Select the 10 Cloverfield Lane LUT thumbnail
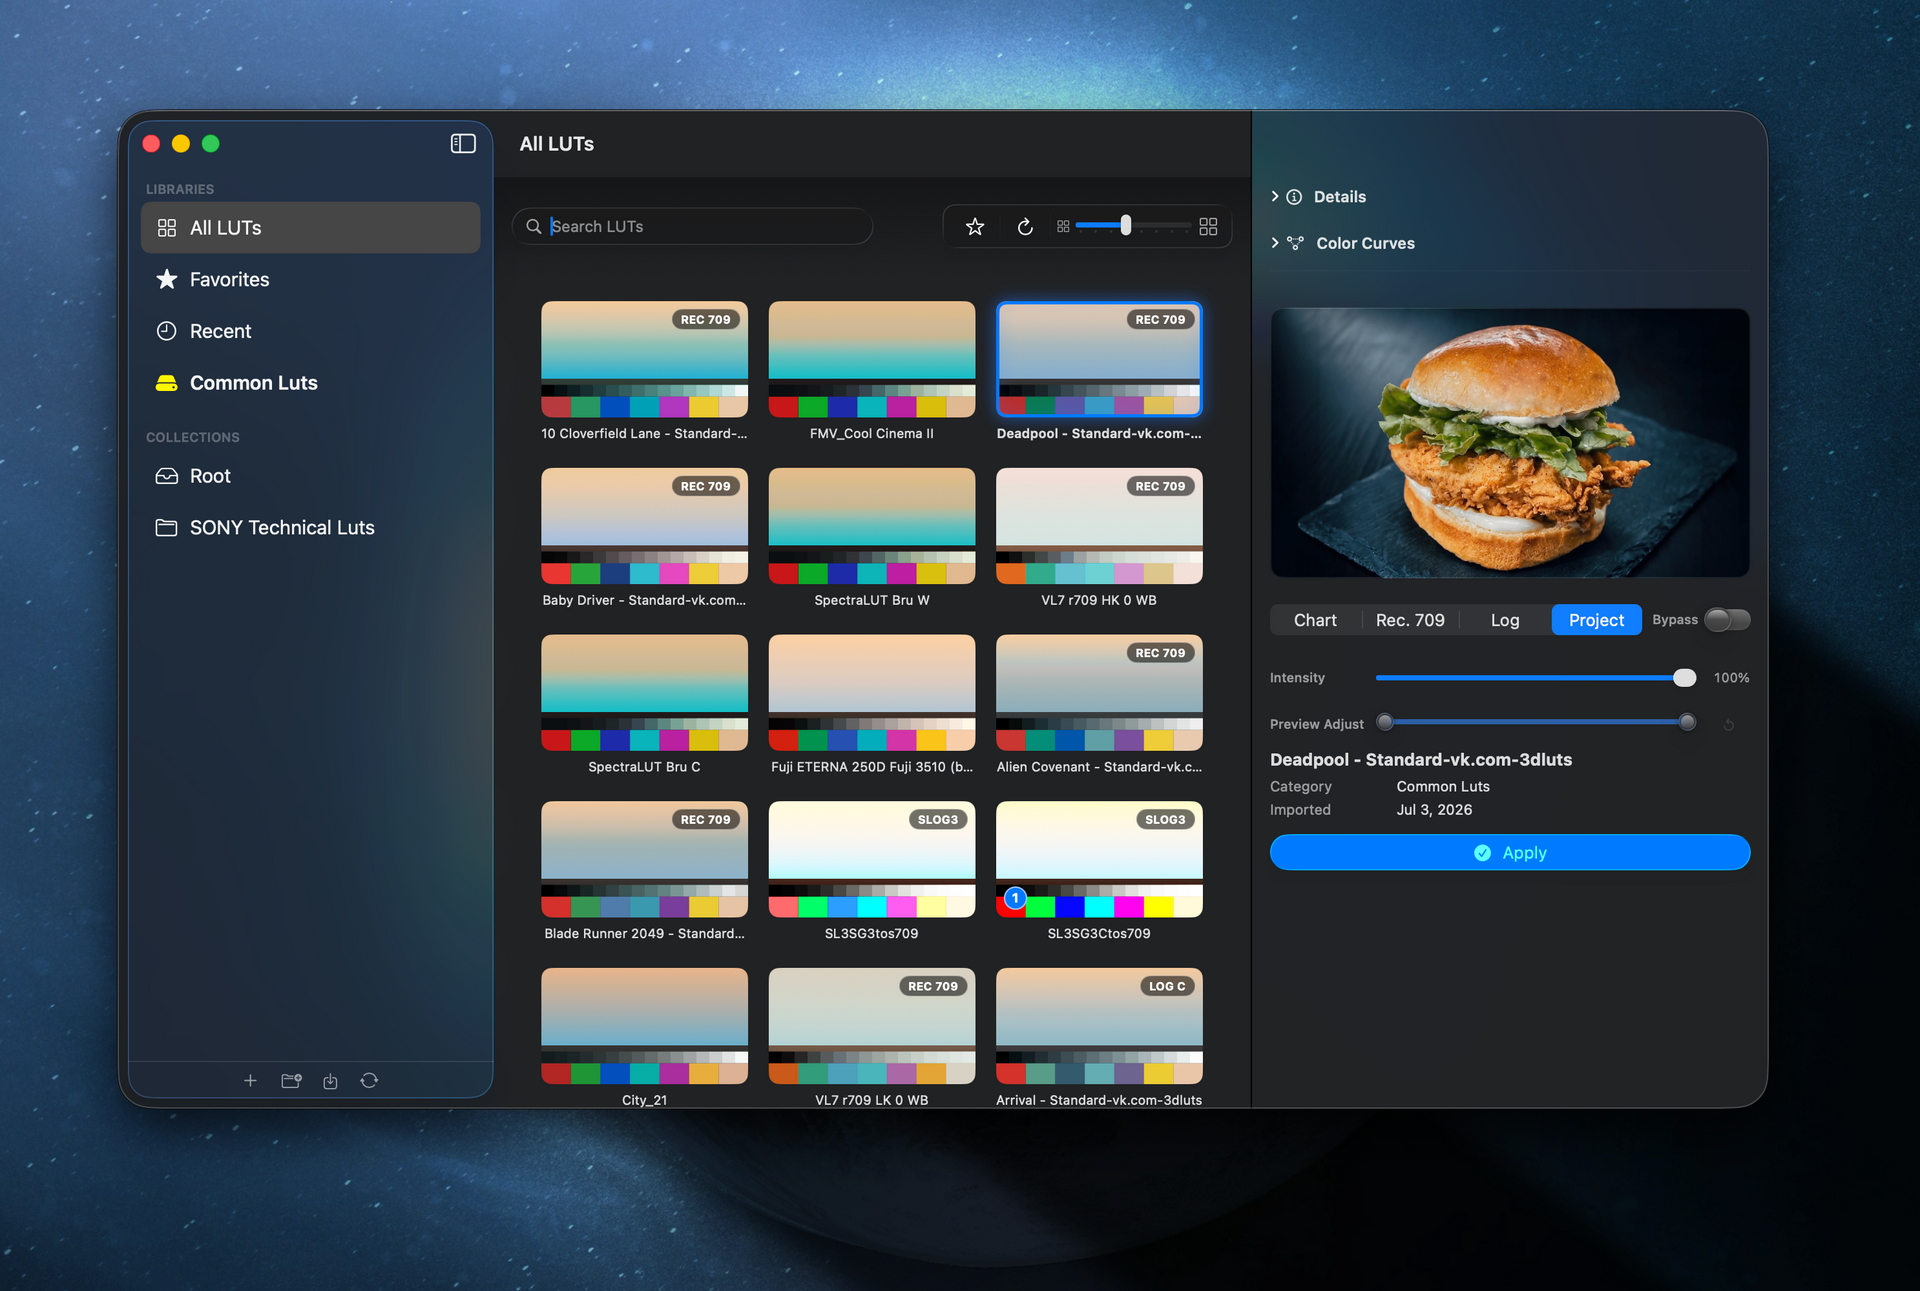1920x1291 pixels. click(644, 359)
